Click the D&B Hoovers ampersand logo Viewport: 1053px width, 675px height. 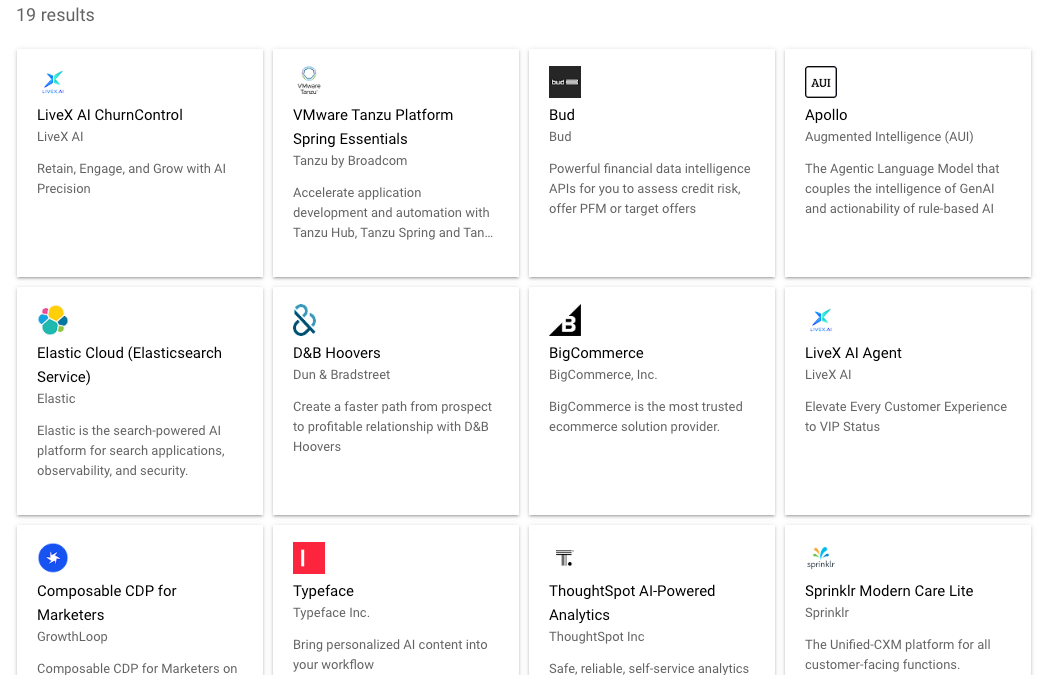click(305, 320)
